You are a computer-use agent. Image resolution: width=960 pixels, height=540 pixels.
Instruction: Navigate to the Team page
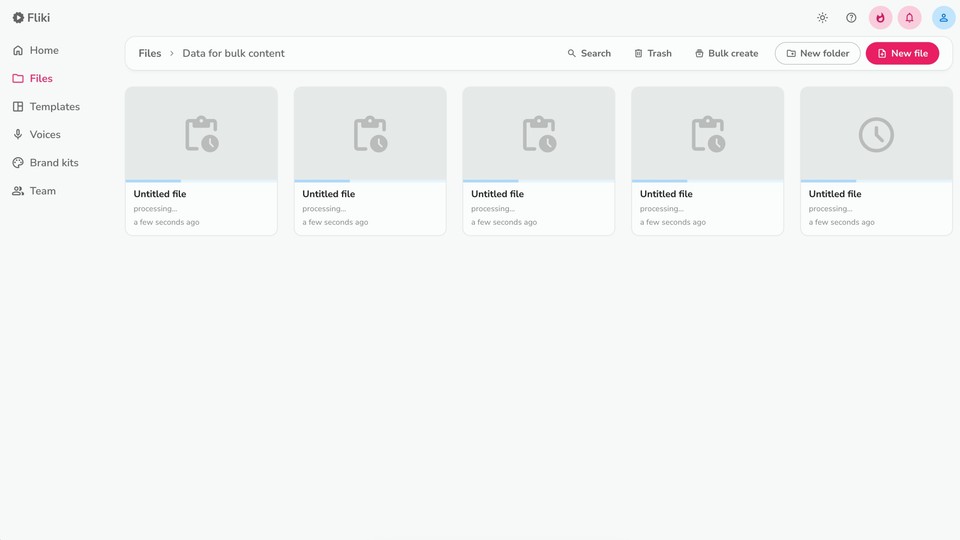[x=42, y=190]
